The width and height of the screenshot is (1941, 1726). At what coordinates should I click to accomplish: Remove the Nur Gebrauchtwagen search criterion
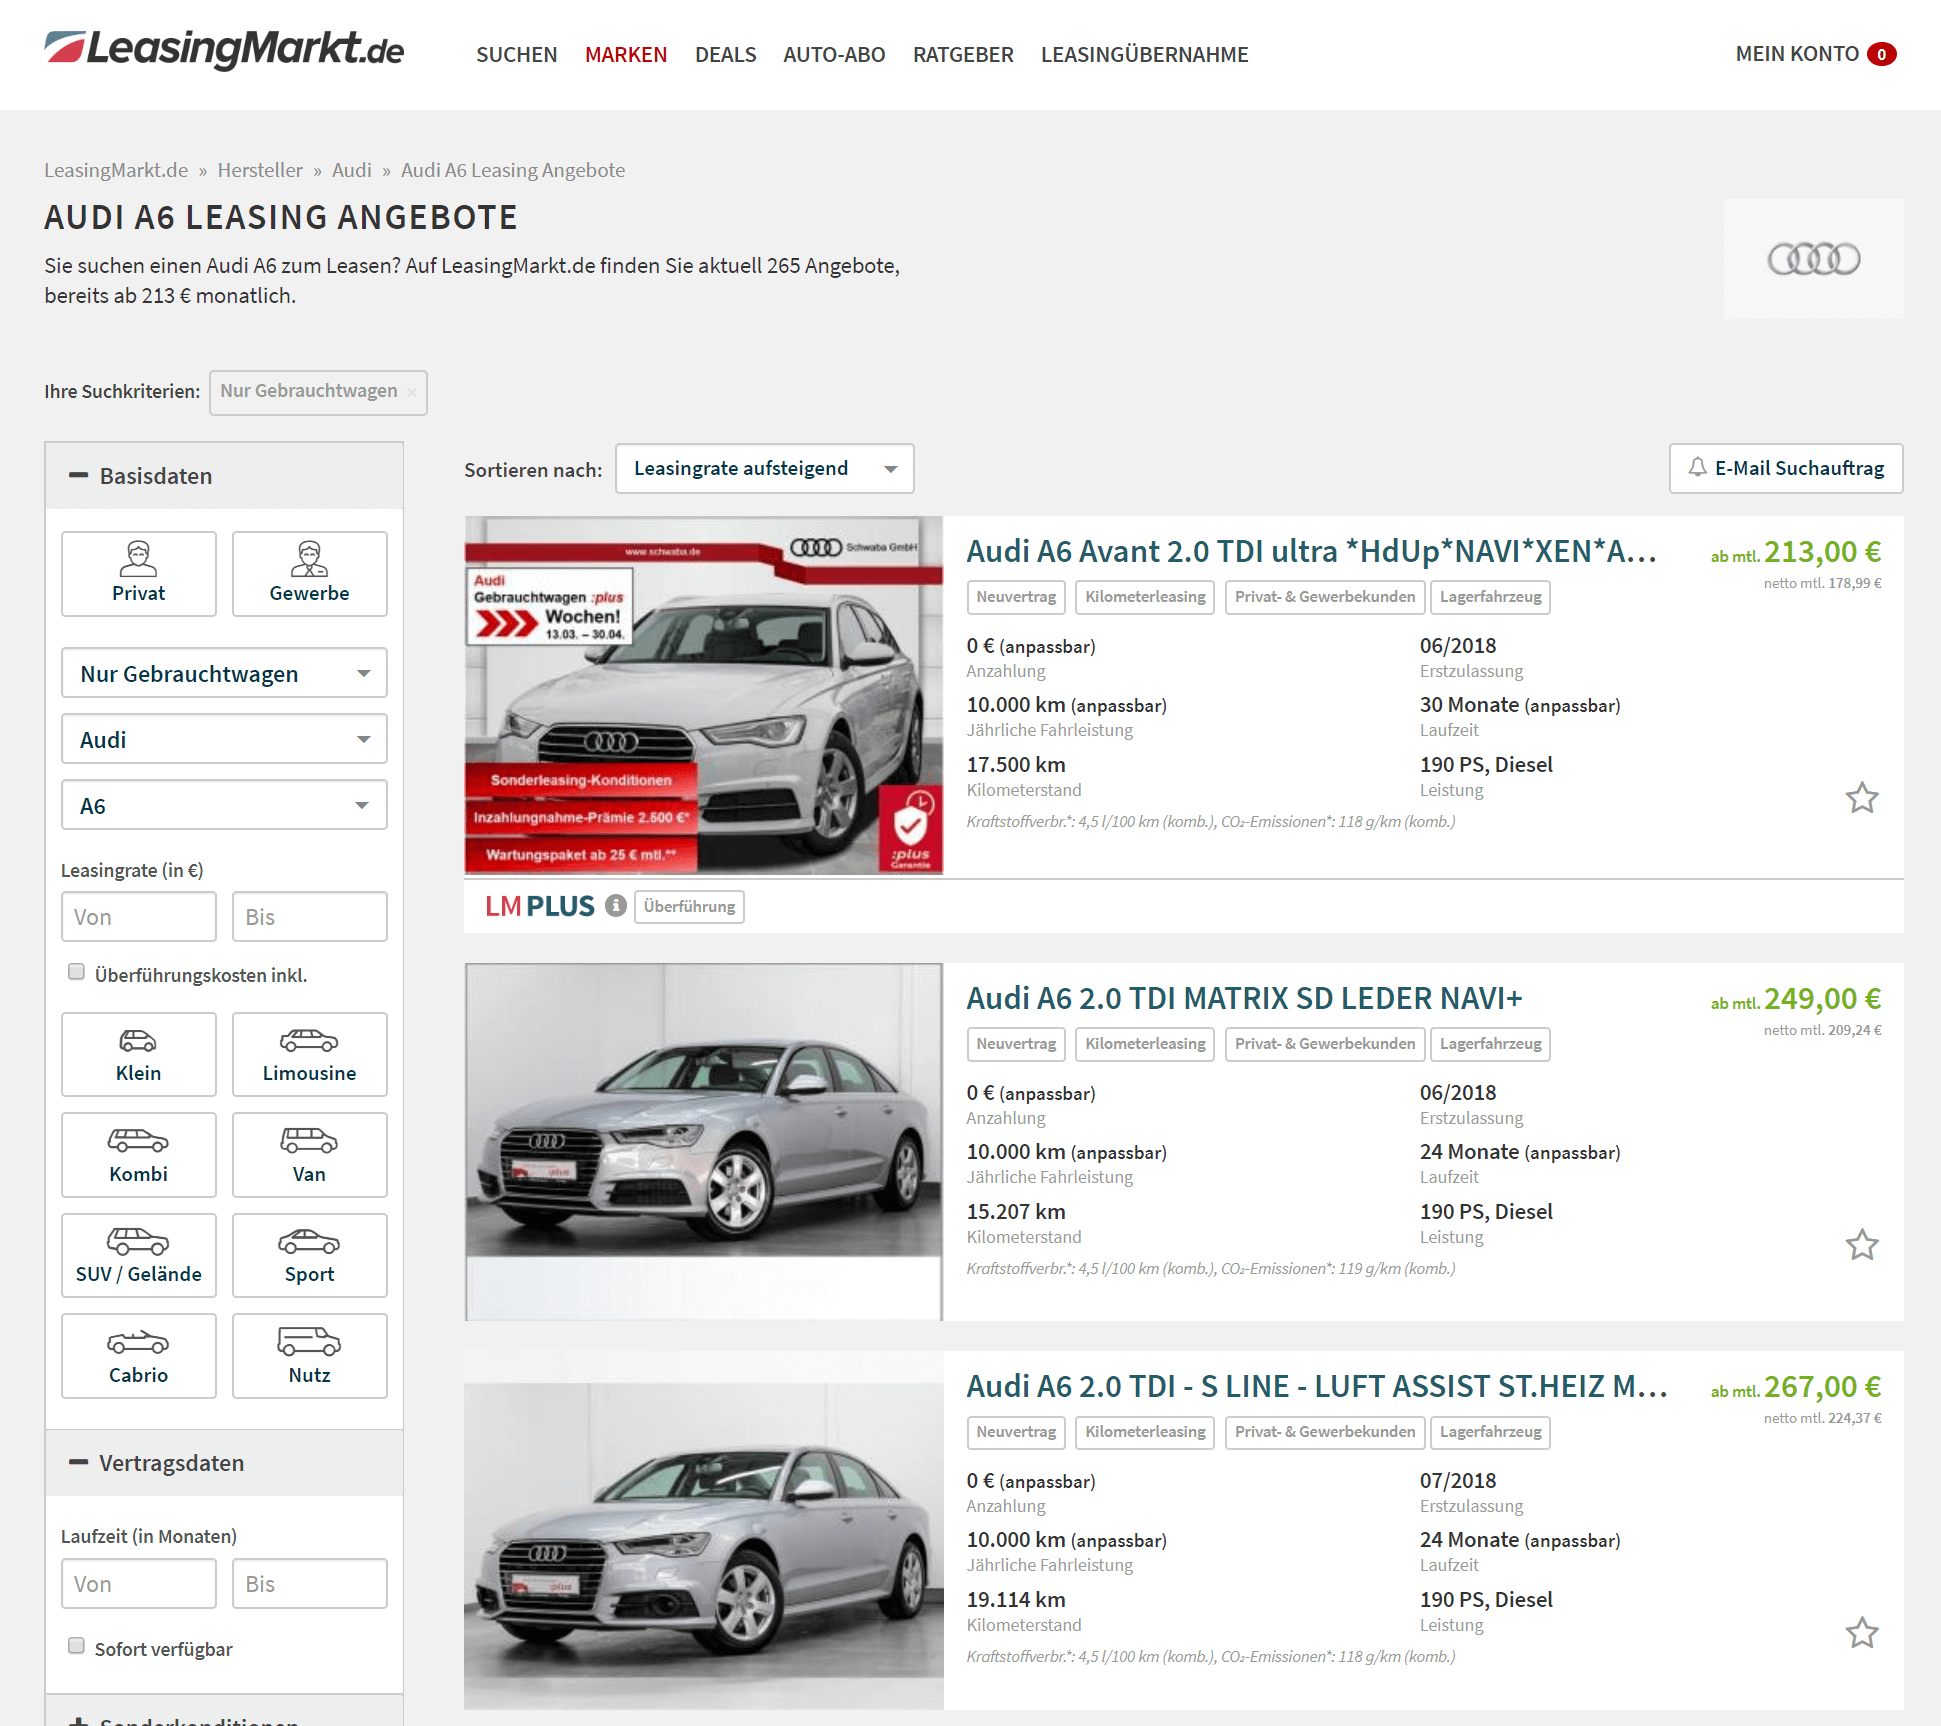tap(411, 392)
